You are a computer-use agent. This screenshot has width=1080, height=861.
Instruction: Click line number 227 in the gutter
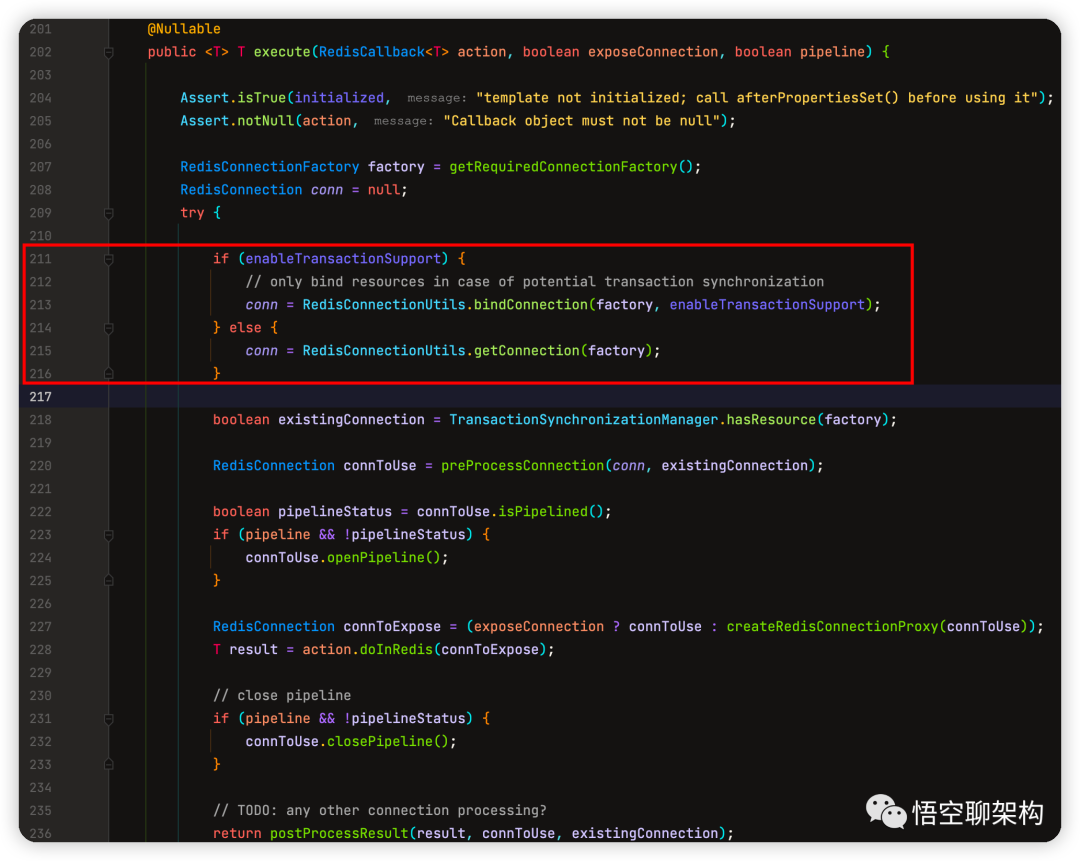pyautogui.click(x=41, y=627)
